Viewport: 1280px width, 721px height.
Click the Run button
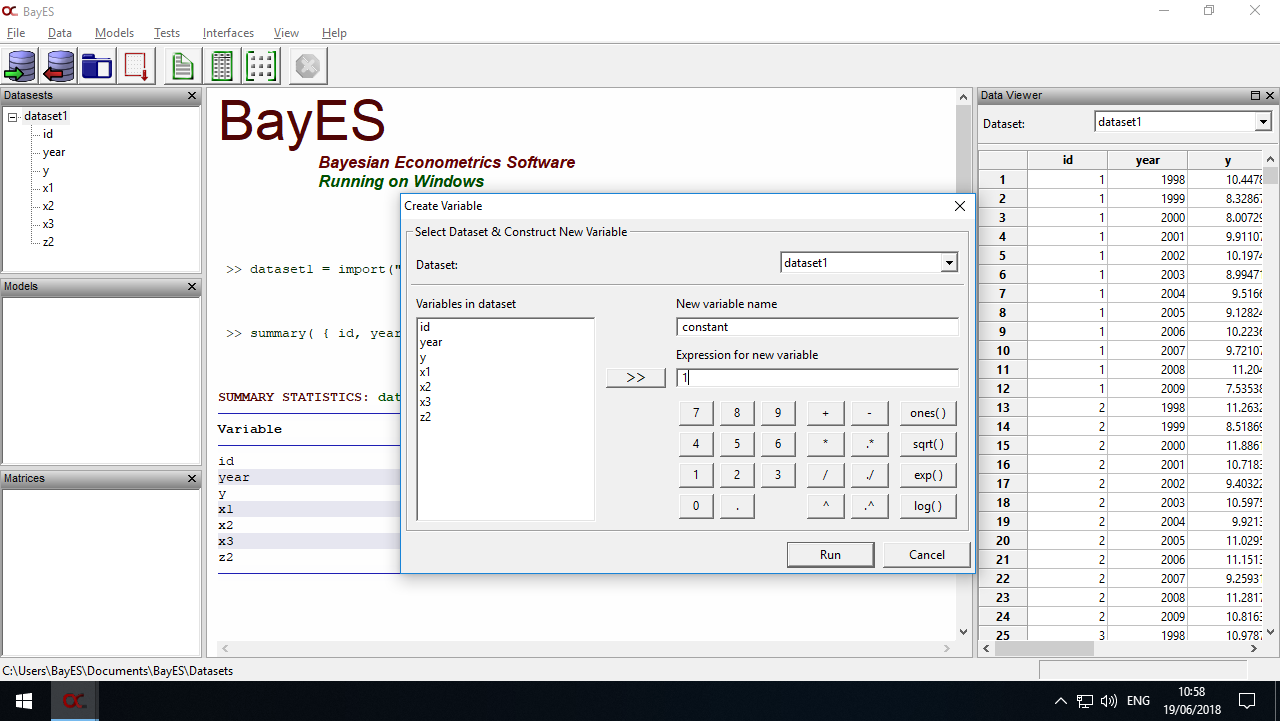830,555
